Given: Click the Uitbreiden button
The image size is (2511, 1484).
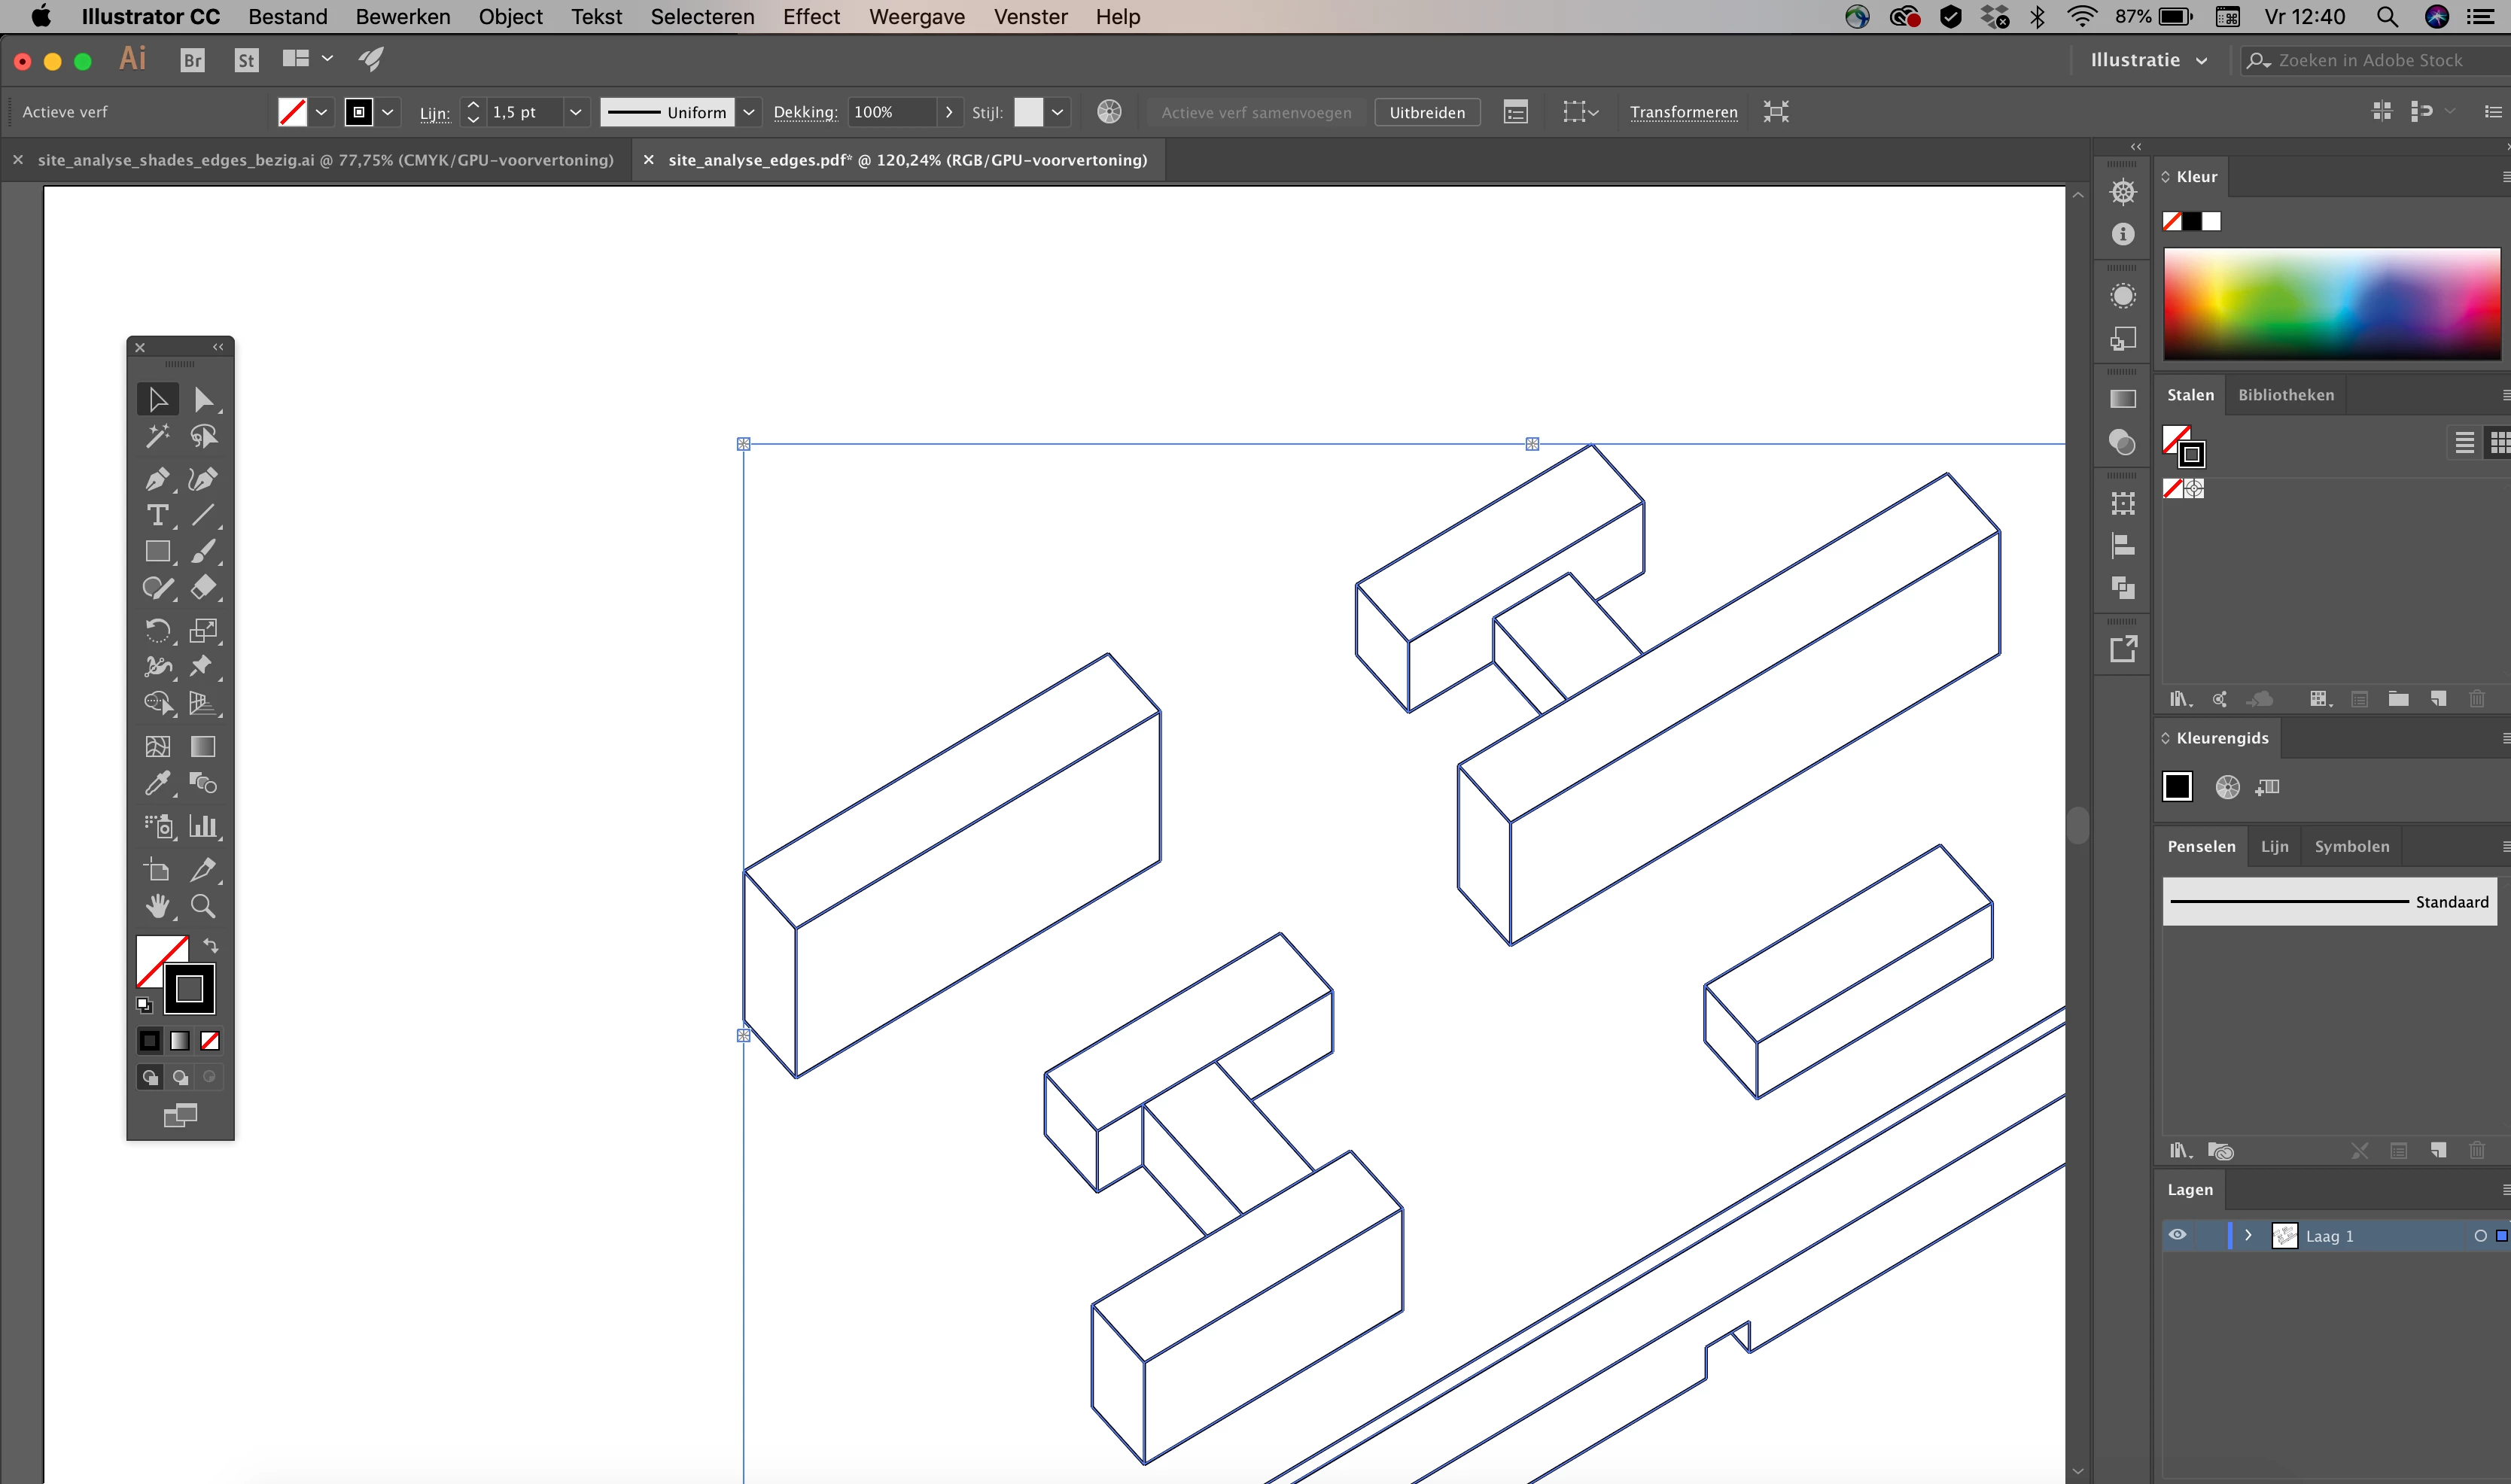Looking at the screenshot, I should pos(1426,112).
